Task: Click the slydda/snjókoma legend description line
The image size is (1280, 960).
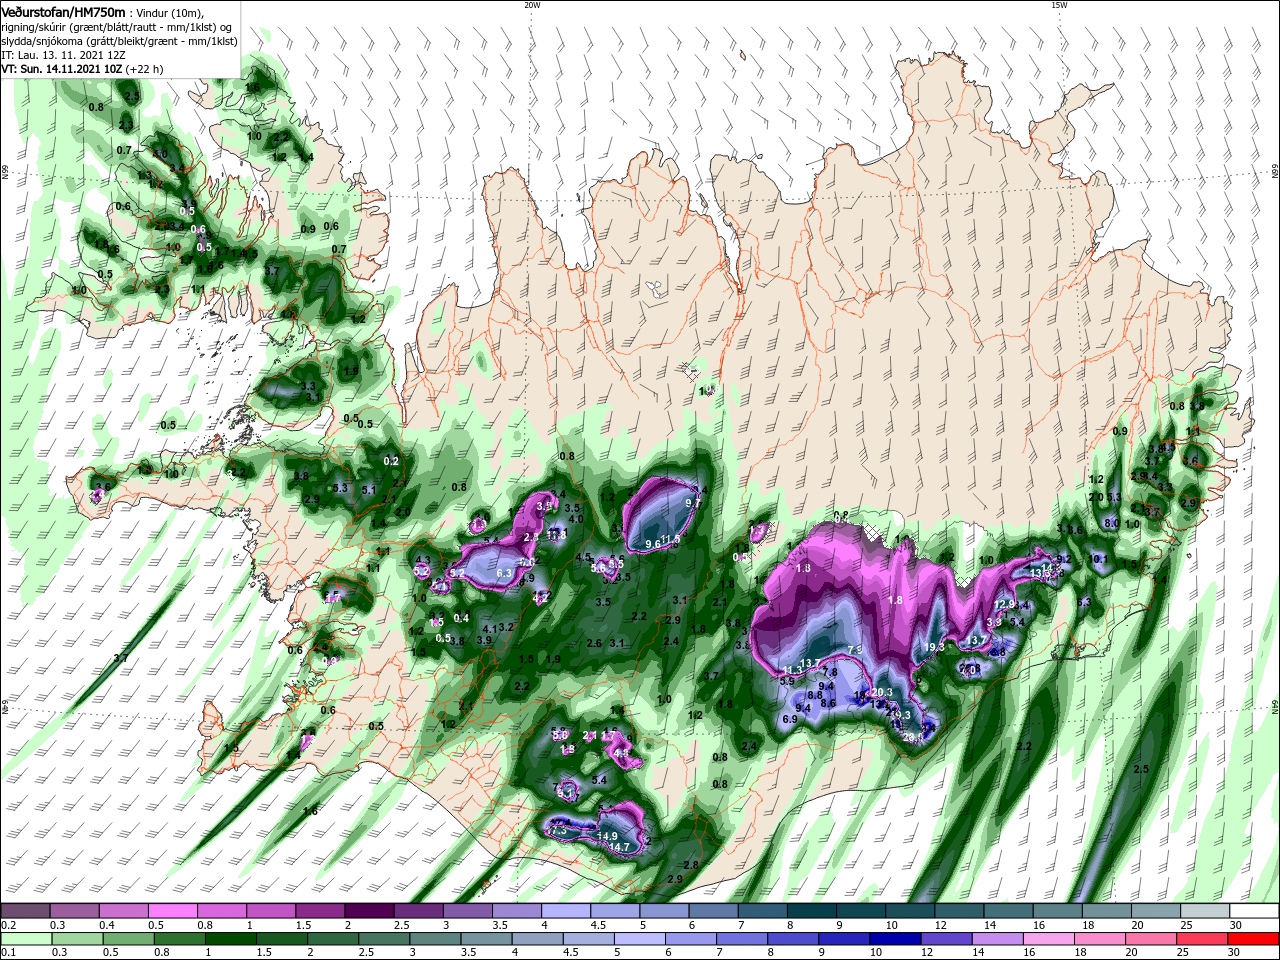Action: (120, 40)
